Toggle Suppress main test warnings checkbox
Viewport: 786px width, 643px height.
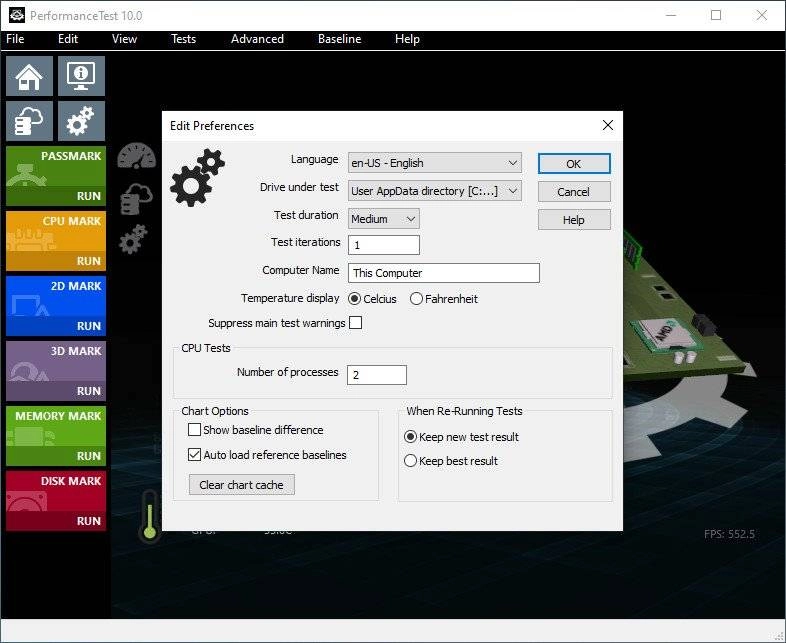[355, 322]
